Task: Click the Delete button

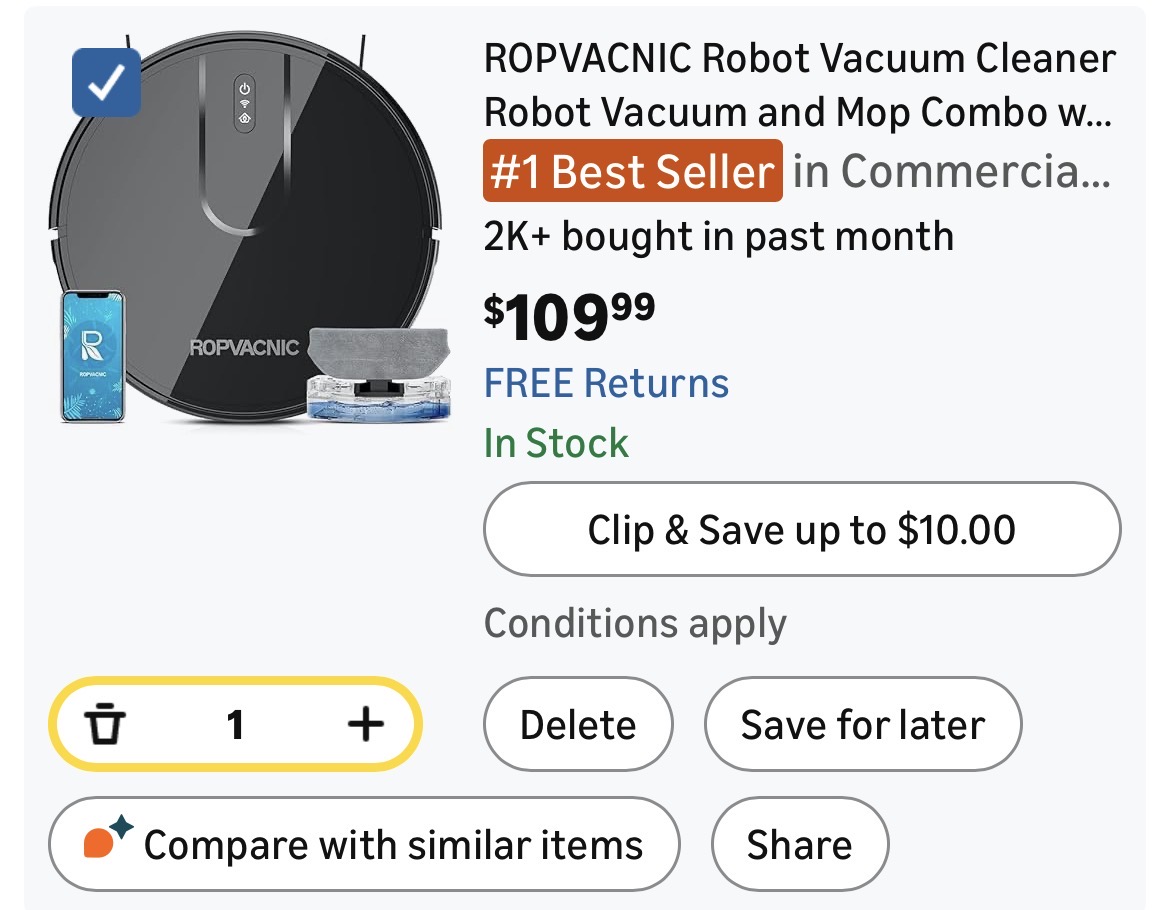Action: coord(578,725)
